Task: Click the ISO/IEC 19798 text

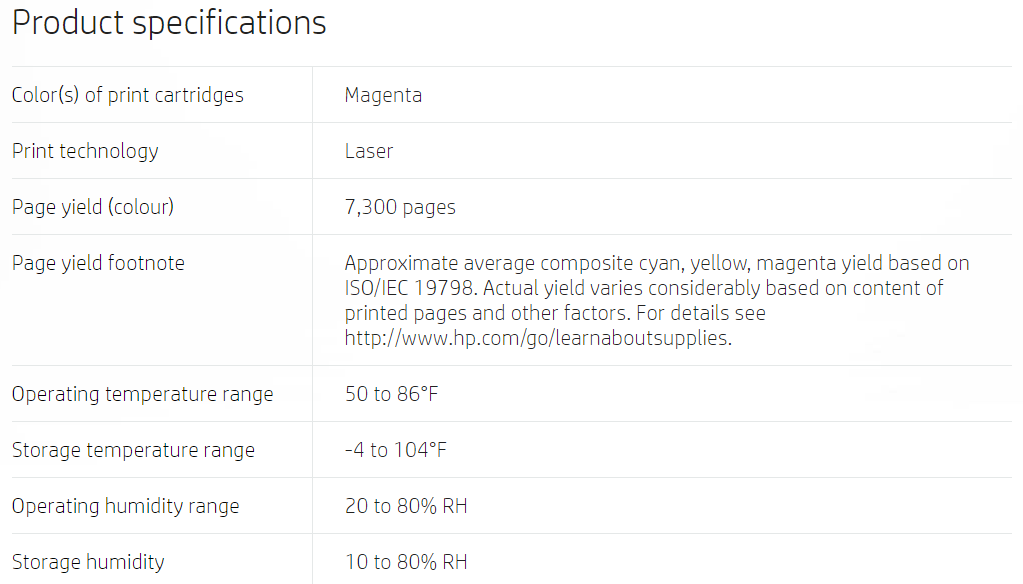Action: click(409, 288)
